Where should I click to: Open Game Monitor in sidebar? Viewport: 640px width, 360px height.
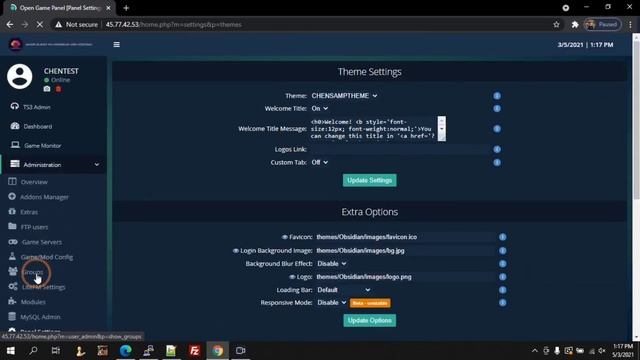click(x=36, y=145)
